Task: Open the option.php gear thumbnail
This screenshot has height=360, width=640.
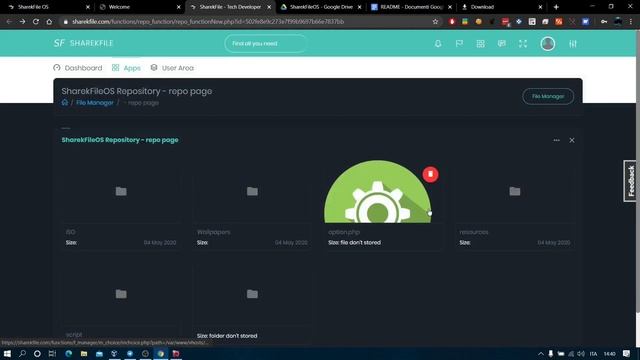Action: (x=378, y=192)
